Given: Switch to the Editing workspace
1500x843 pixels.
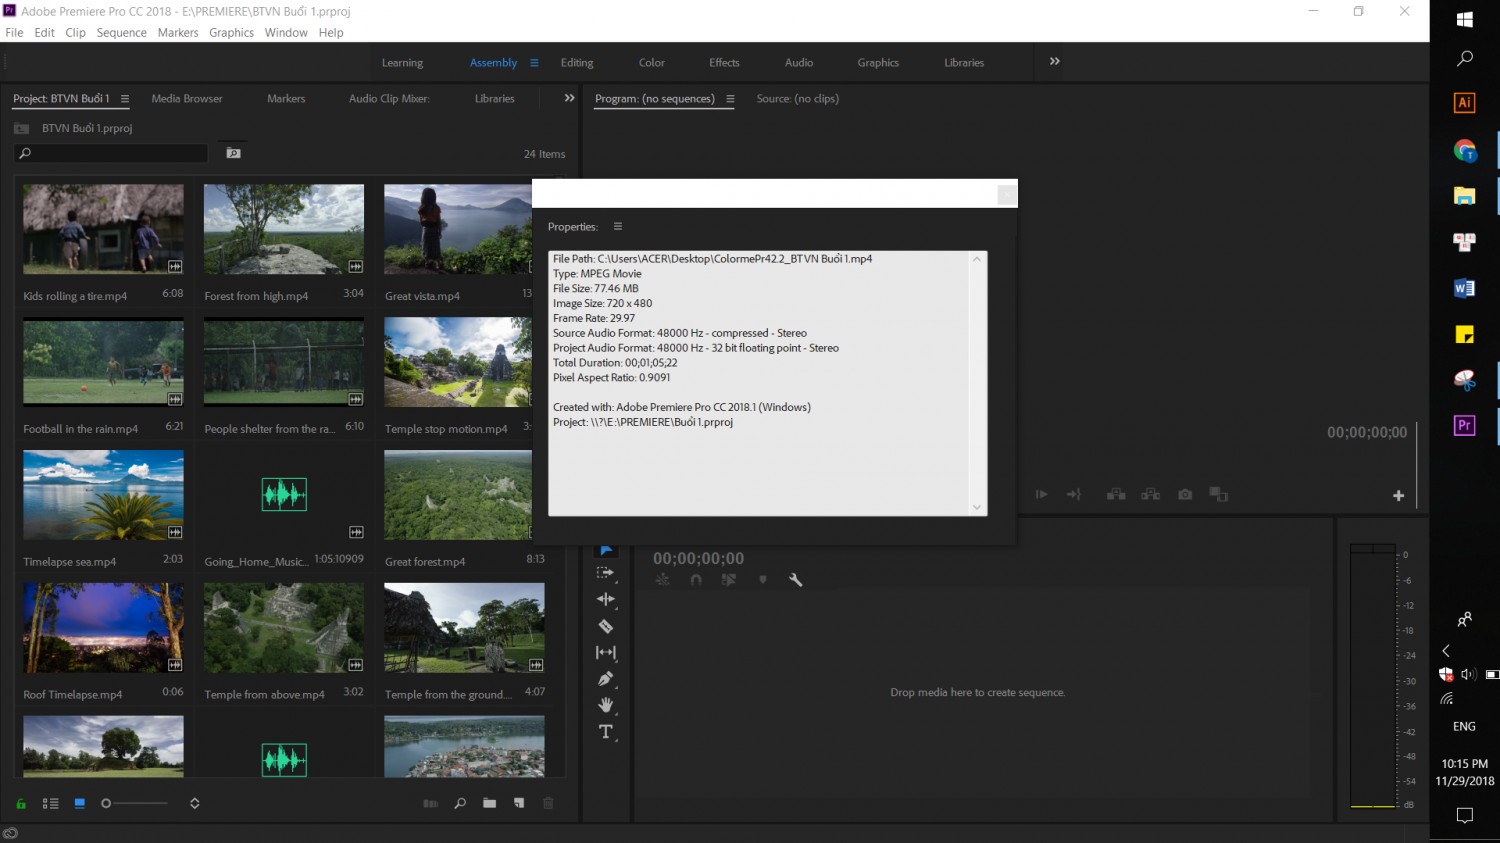Looking at the screenshot, I should coord(577,62).
